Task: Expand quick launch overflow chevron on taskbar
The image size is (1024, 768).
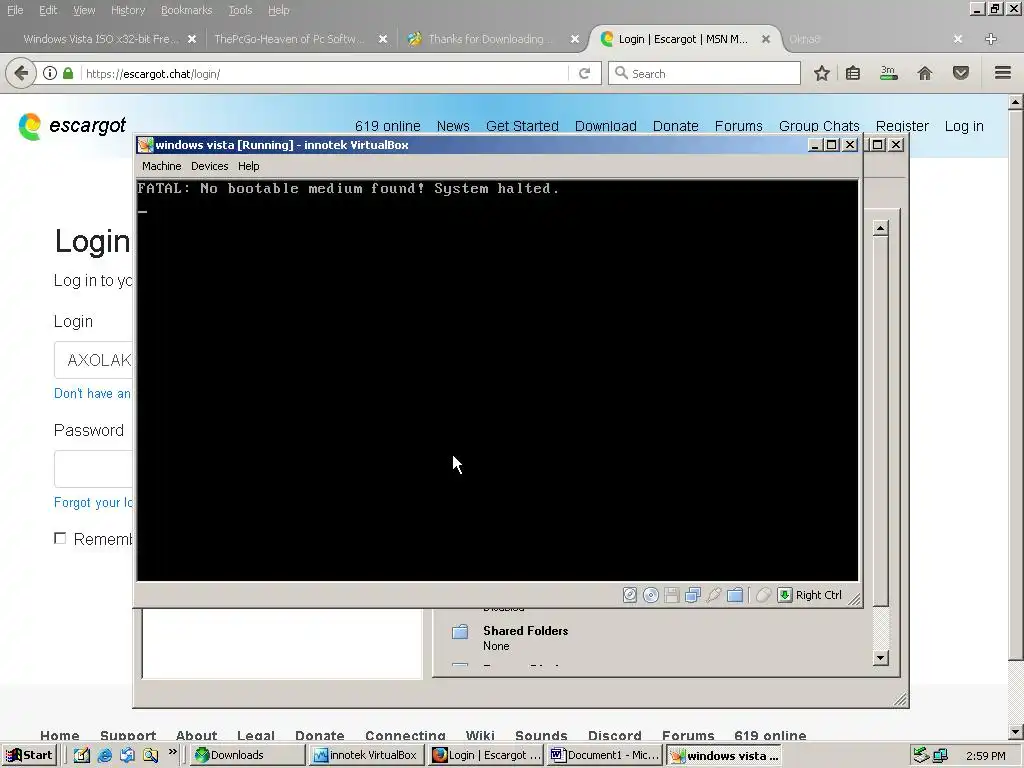Action: 172,752
